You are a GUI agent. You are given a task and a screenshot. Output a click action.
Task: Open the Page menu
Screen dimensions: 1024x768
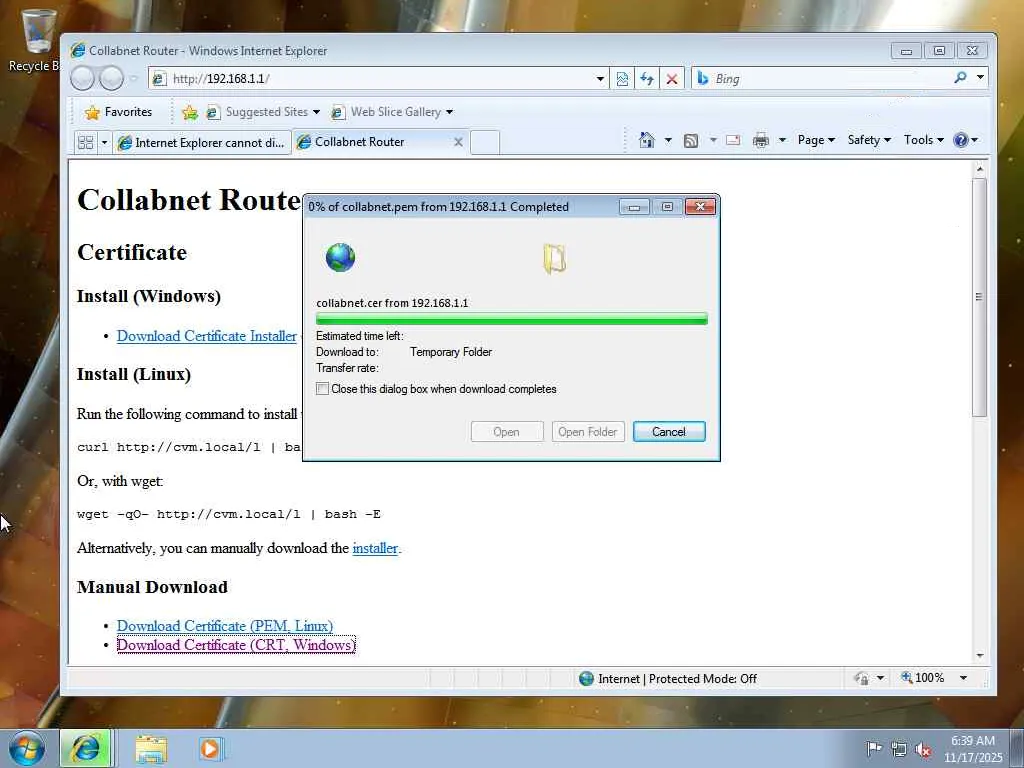pyautogui.click(x=816, y=140)
